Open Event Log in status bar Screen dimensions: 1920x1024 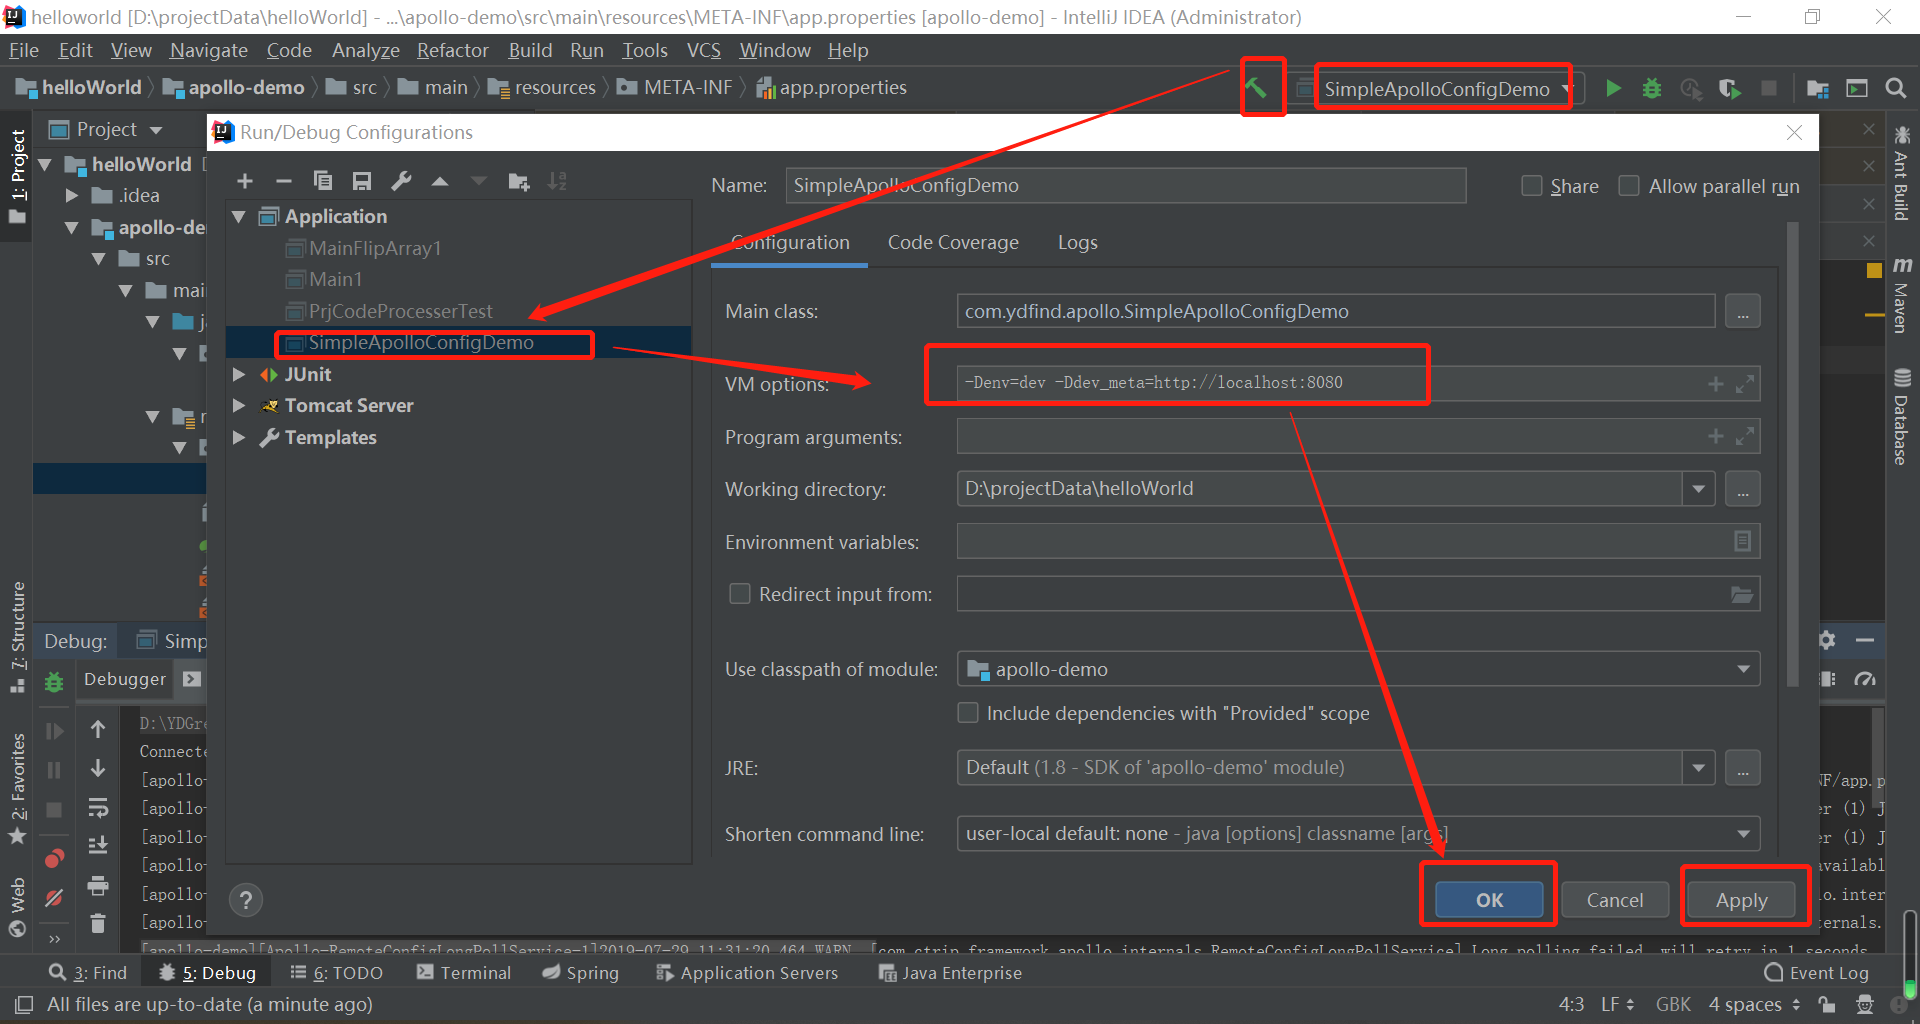pos(1817,973)
